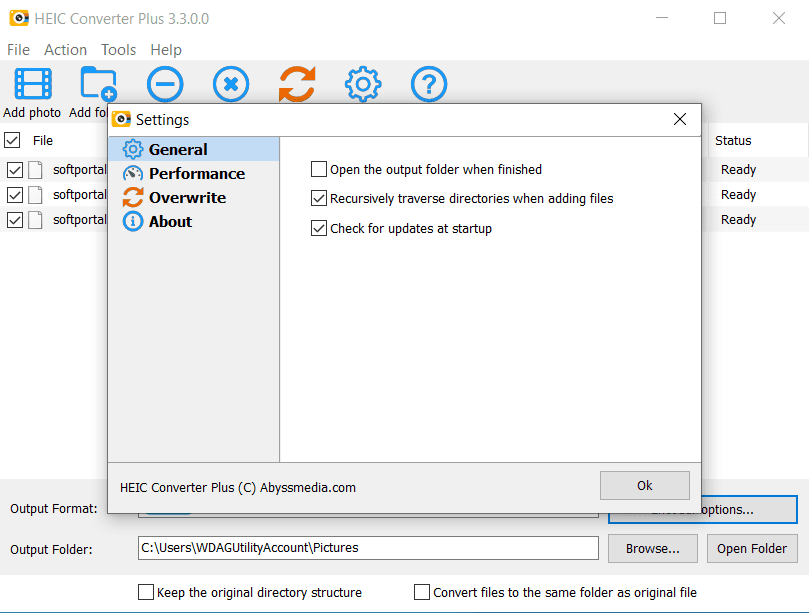Click the Overwrite orange arrows icon
The height and width of the screenshot is (613, 809).
133,197
